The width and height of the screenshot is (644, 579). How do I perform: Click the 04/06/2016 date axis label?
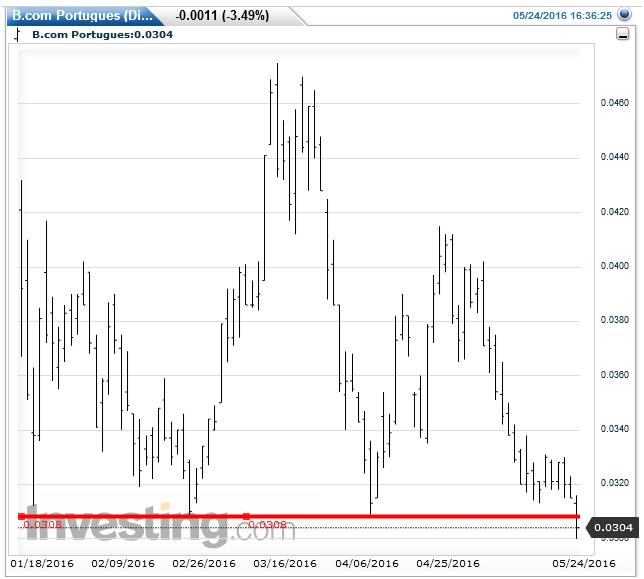tap(367, 563)
